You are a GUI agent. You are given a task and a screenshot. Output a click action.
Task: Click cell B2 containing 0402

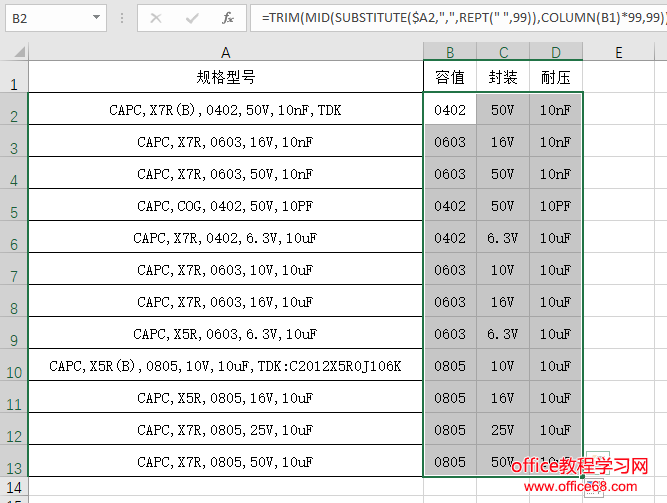tap(450, 109)
